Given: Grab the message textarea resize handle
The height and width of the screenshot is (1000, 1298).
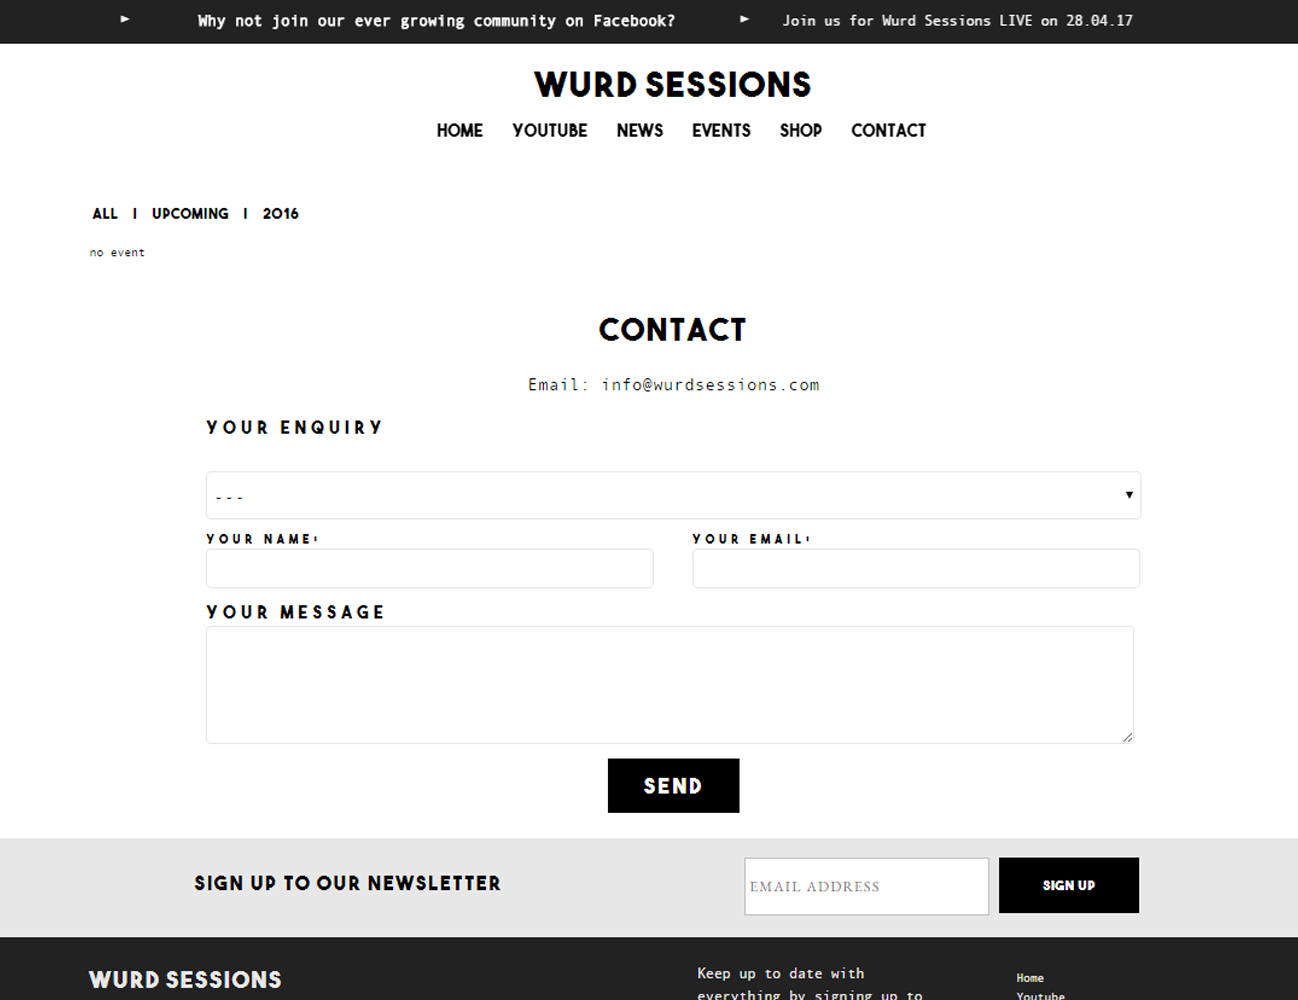Looking at the screenshot, I should tap(1127, 737).
